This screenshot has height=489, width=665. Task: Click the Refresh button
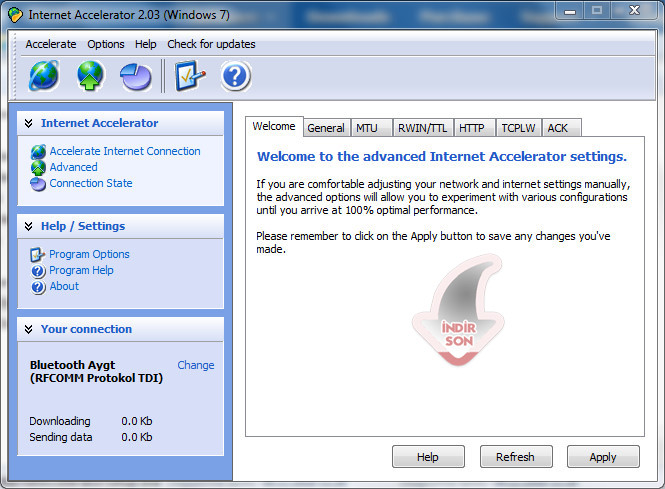click(x=516, y=457)
